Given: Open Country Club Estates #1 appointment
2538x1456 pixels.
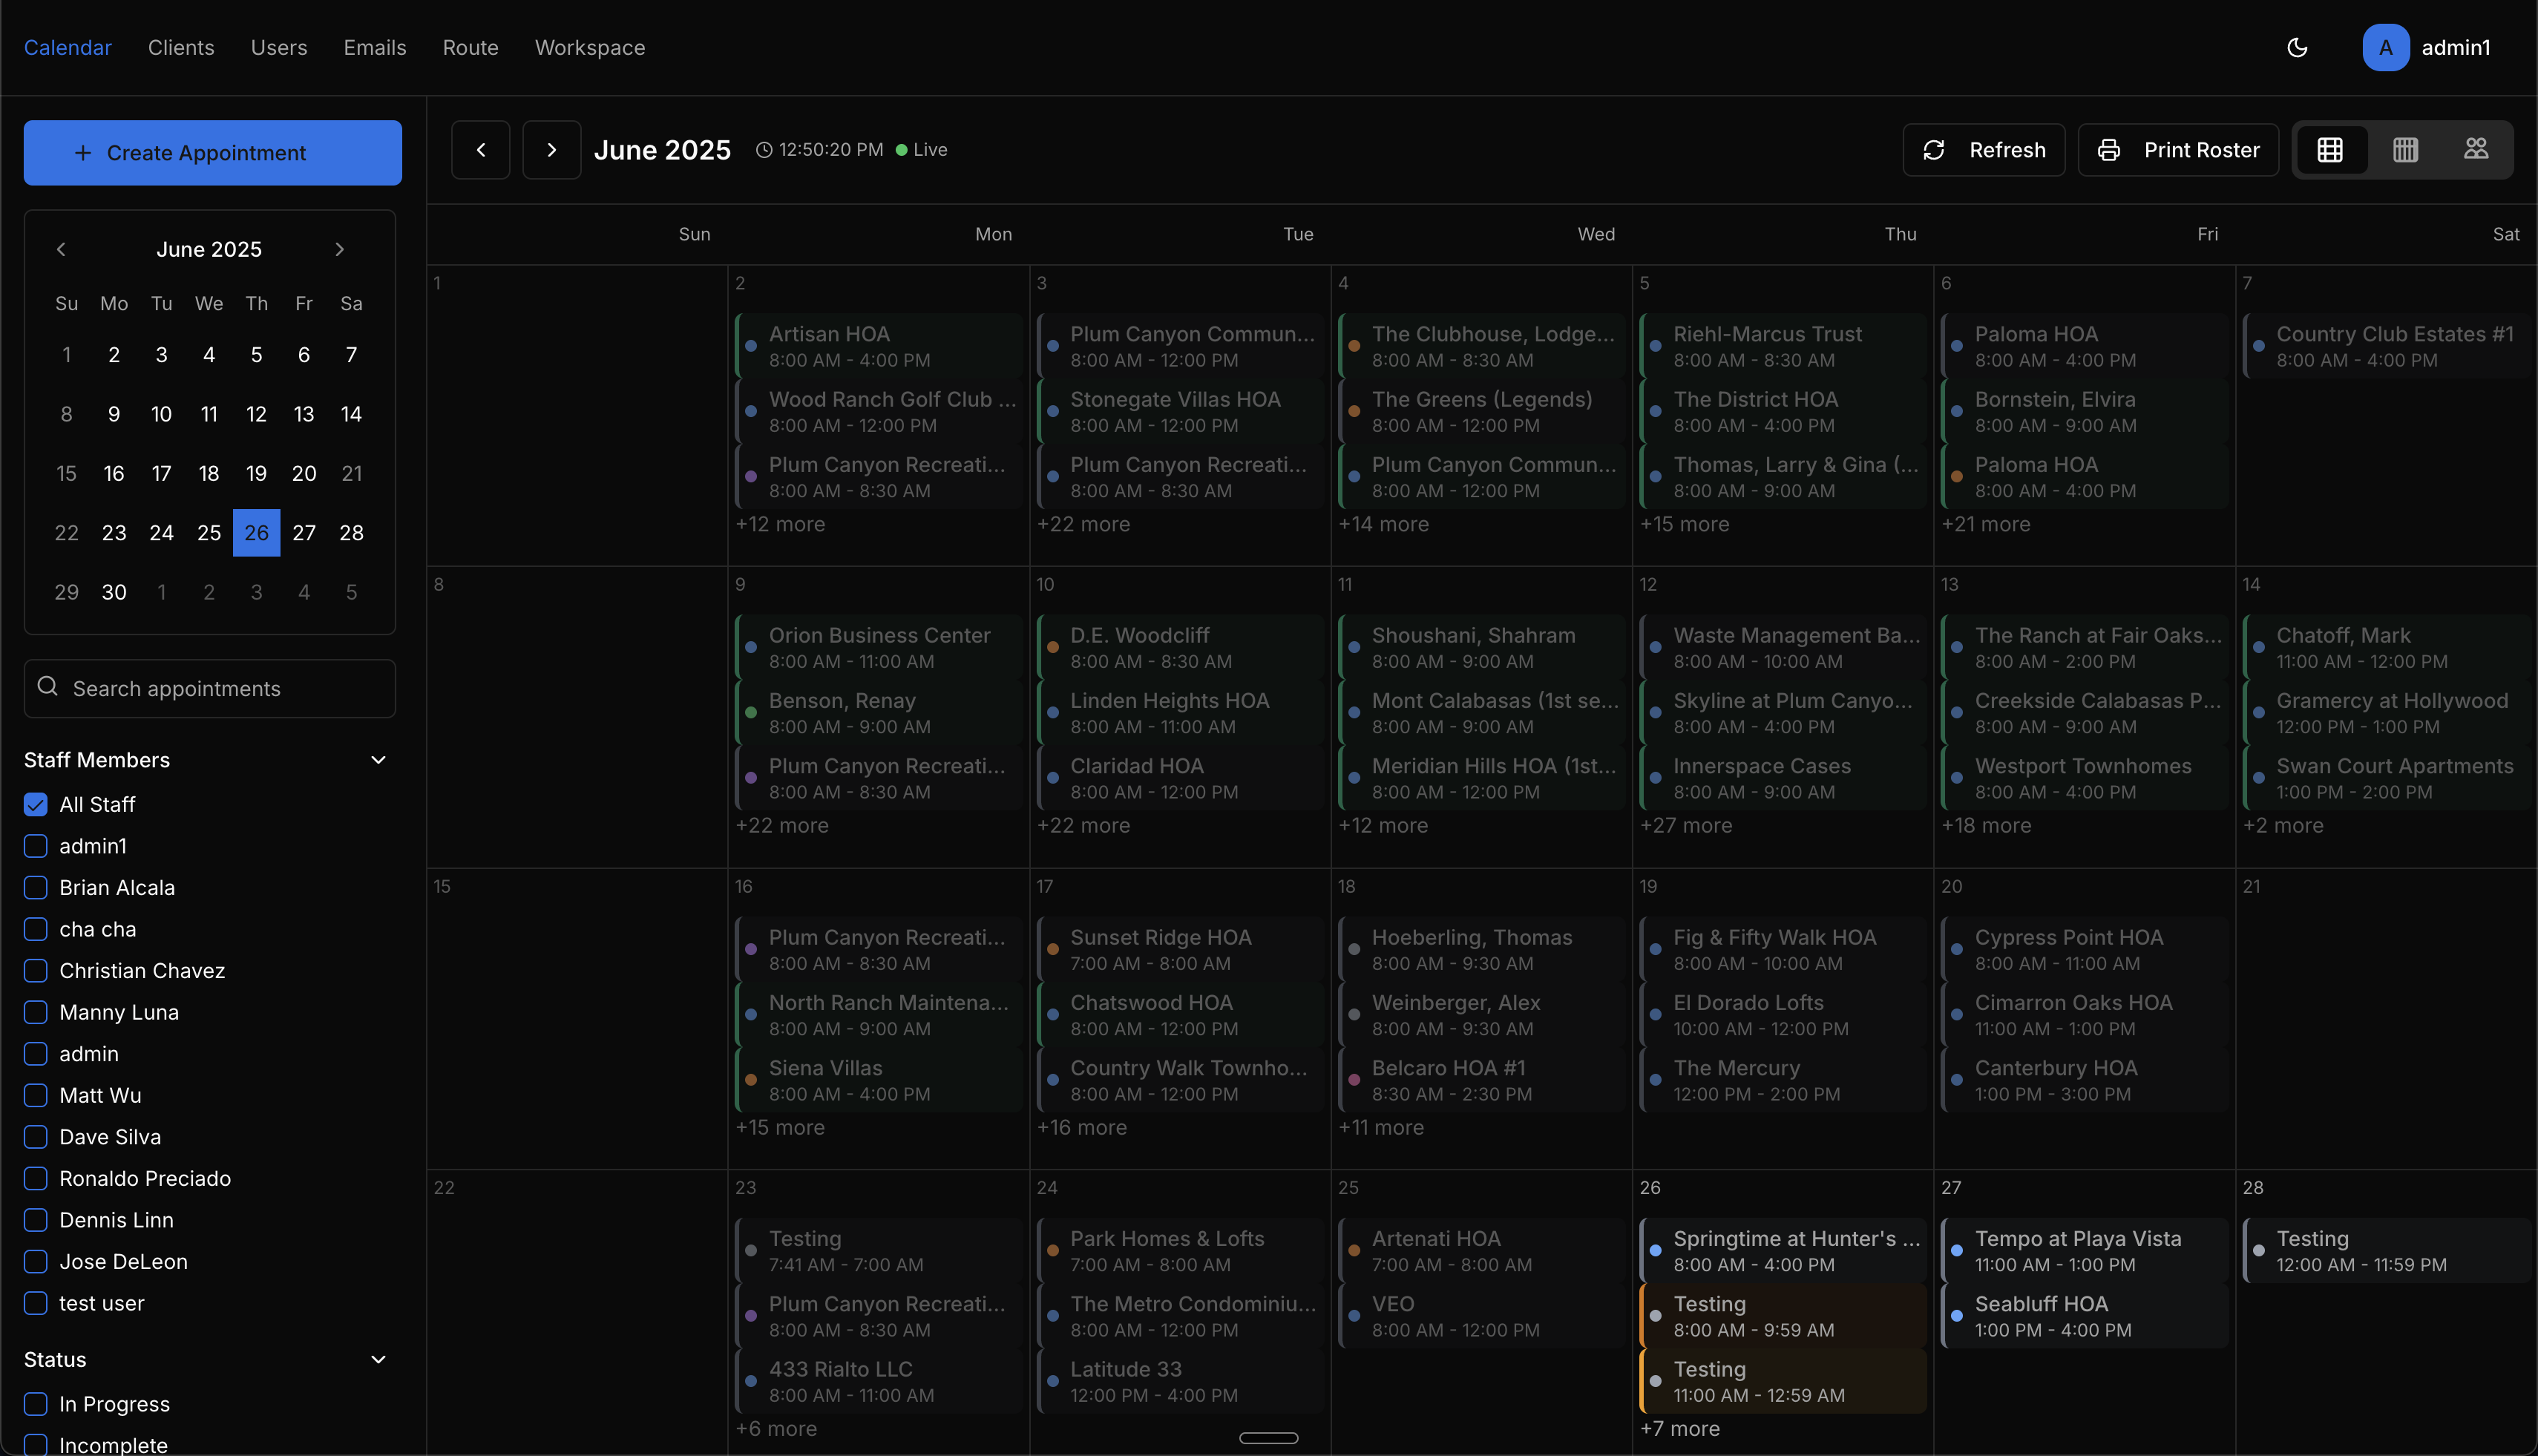Looking at the screenshot, I should tap(2386, 346).
